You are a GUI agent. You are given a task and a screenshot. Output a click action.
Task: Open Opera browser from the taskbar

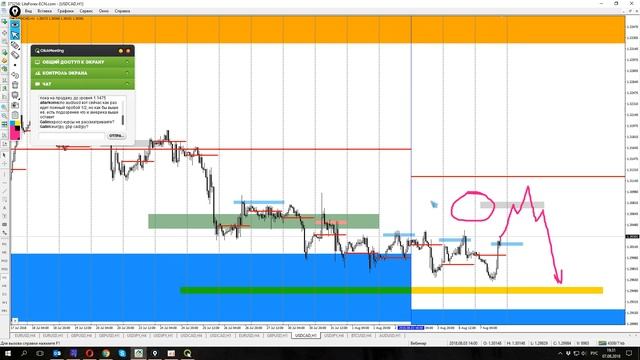click(x=89, y=353)
